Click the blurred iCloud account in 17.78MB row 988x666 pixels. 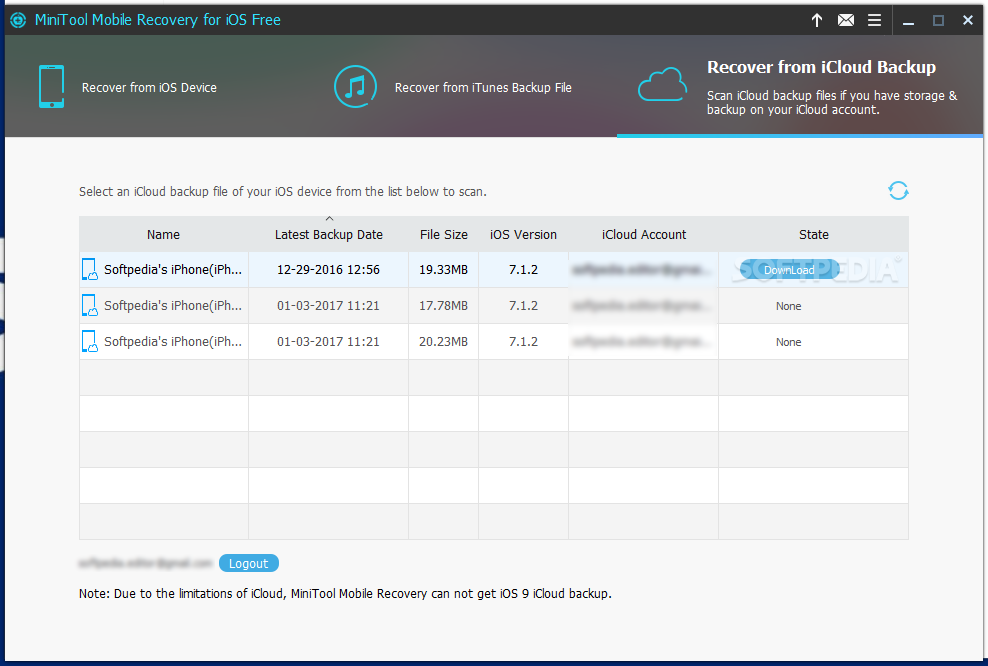click(641, 306)
